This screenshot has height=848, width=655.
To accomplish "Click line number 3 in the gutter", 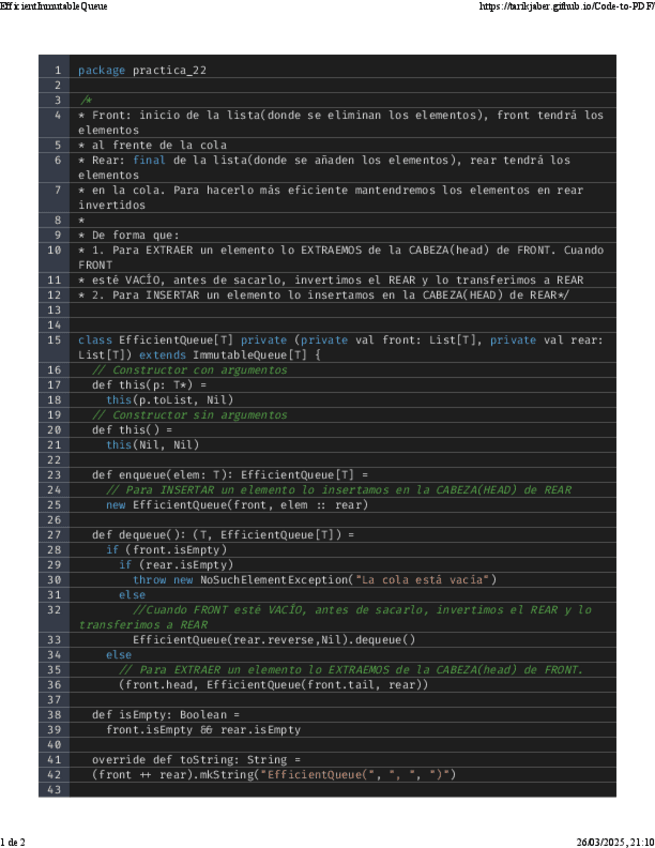I will [x=57, y=100].
